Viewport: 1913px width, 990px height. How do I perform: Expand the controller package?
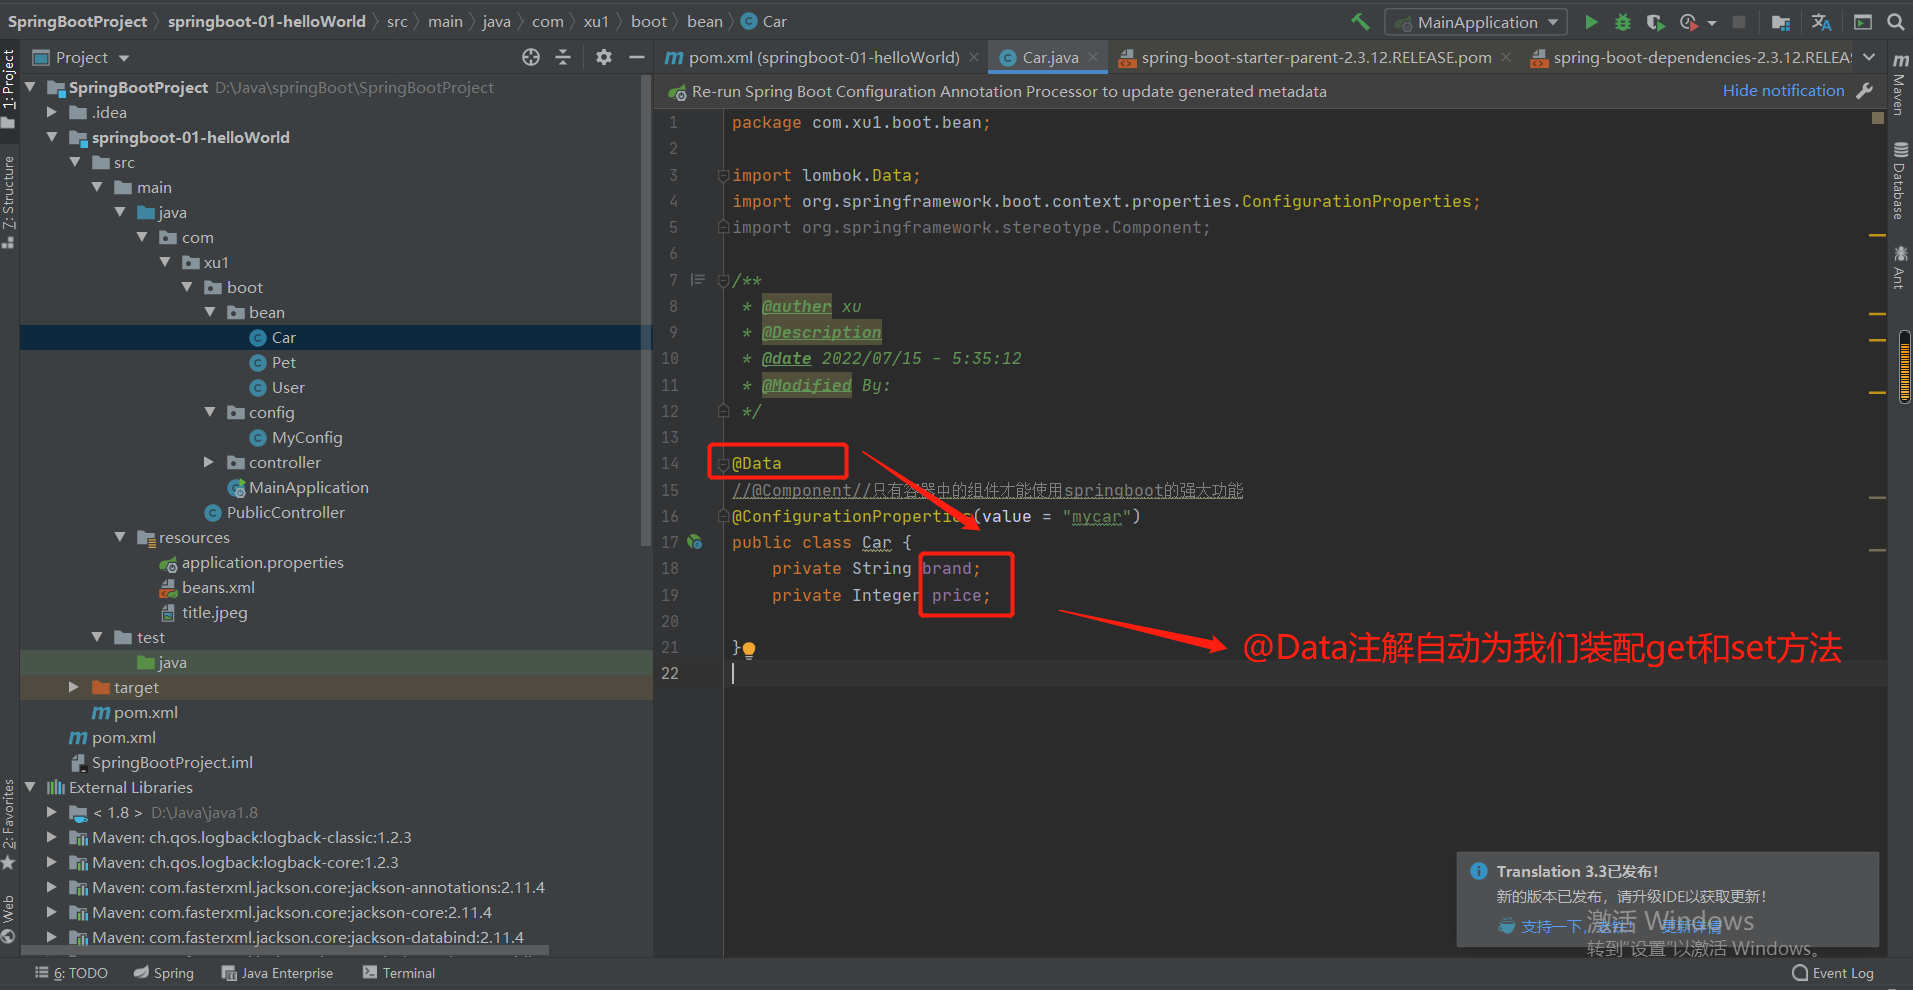[209, 462]
